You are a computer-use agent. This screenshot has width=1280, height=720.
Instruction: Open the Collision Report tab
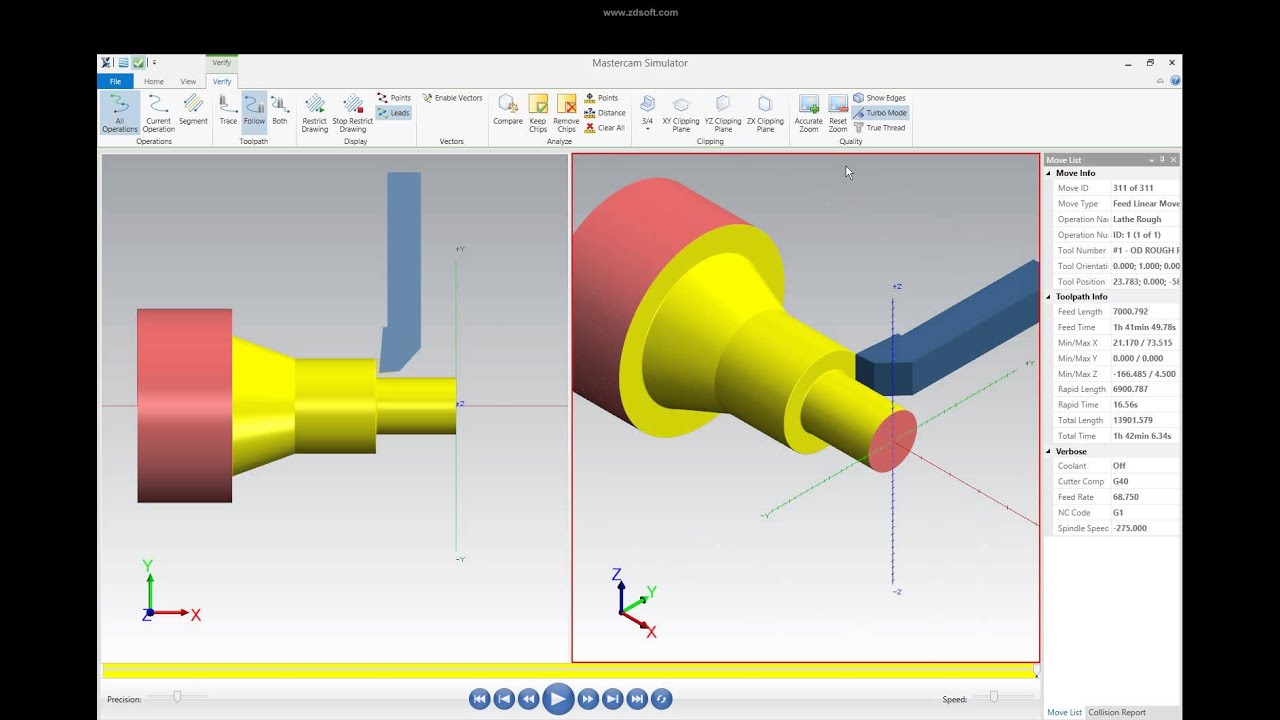pos(1117,712)
